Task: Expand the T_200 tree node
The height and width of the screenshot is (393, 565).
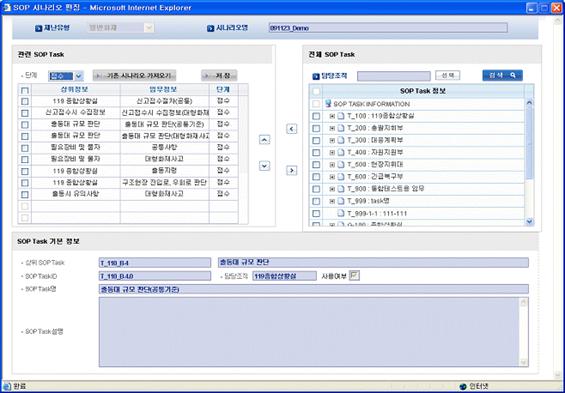Action: 332,128
